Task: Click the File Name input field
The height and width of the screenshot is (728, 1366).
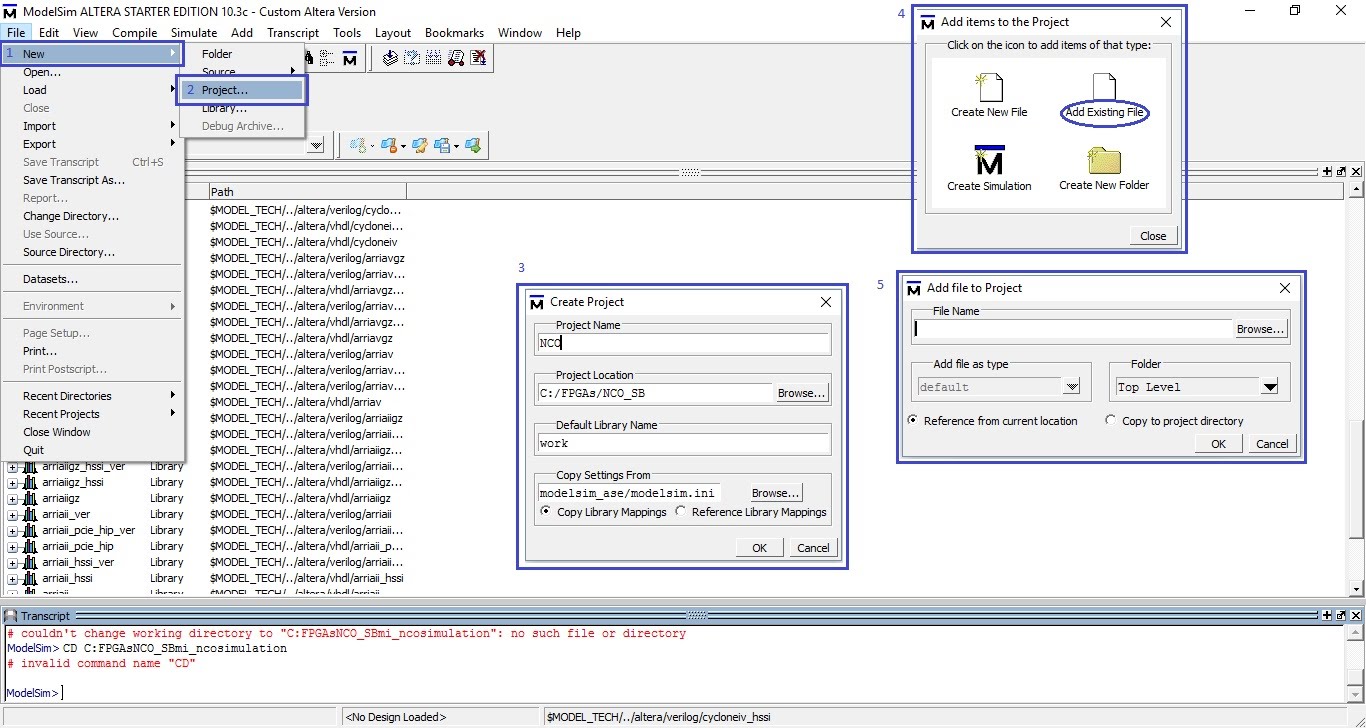Action: pos(1073,329)
